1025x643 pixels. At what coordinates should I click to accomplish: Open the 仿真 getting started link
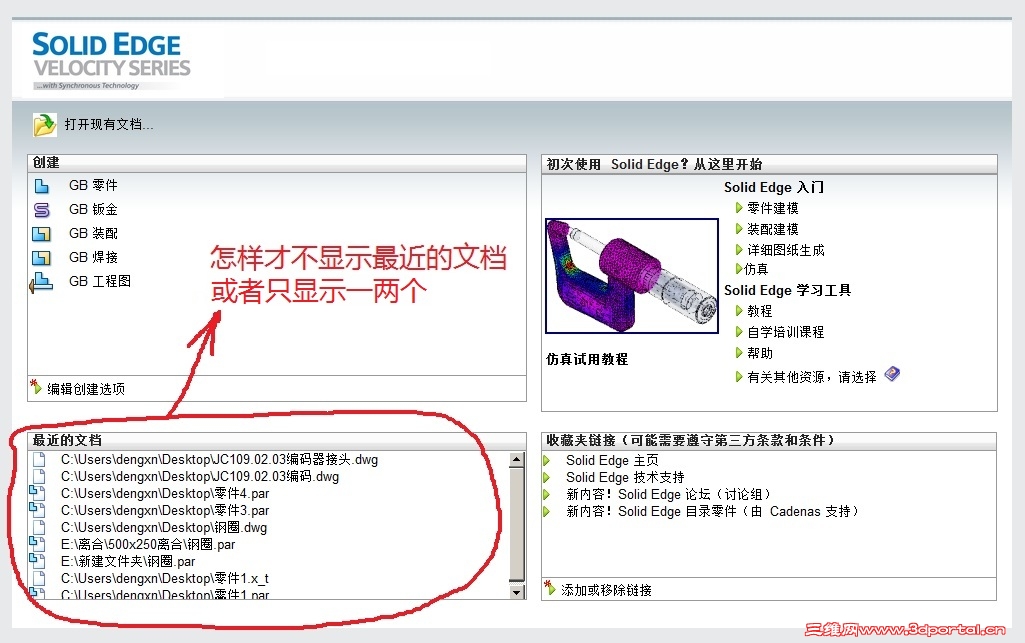(x=756, y=269)
